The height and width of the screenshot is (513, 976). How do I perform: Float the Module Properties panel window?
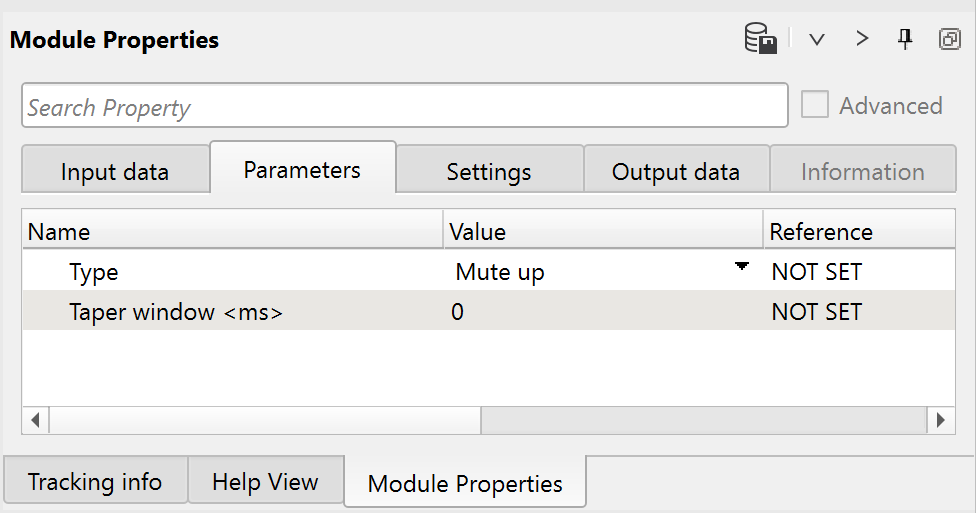coord(949,40)
